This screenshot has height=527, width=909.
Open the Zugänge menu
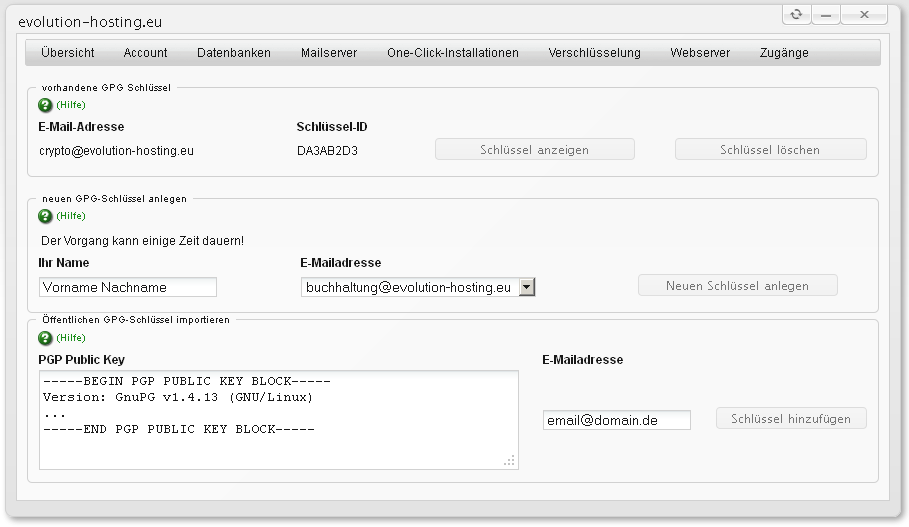click(784, 53)
